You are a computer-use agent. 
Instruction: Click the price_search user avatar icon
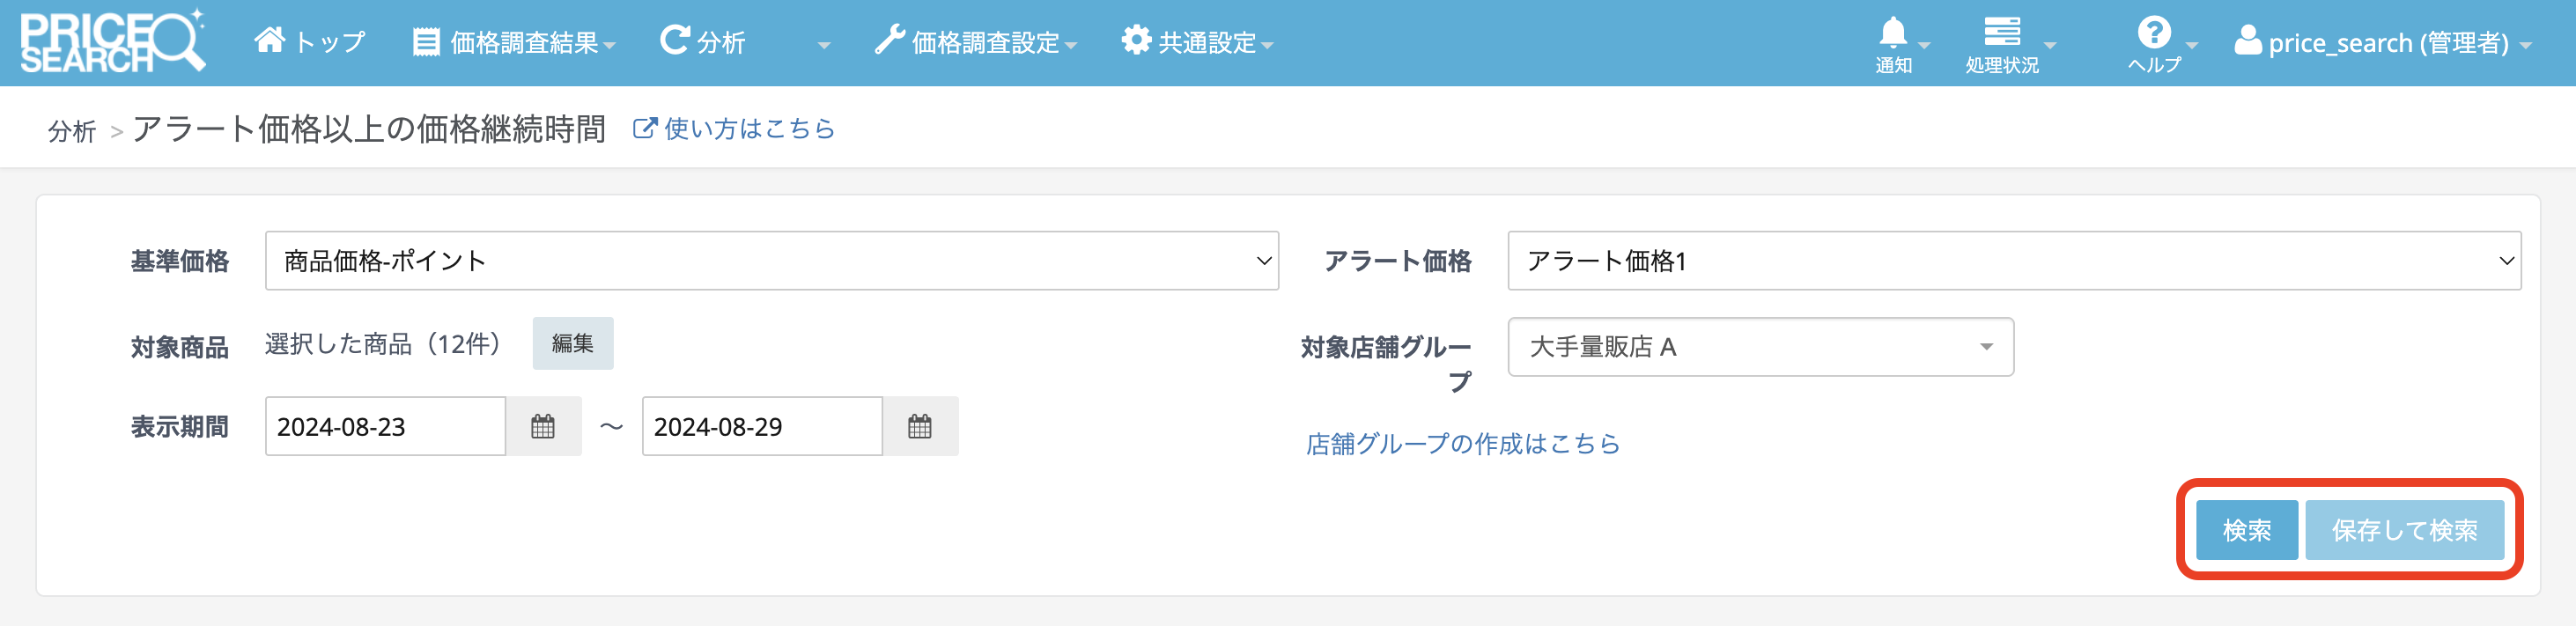click(x=2248, y=41)
